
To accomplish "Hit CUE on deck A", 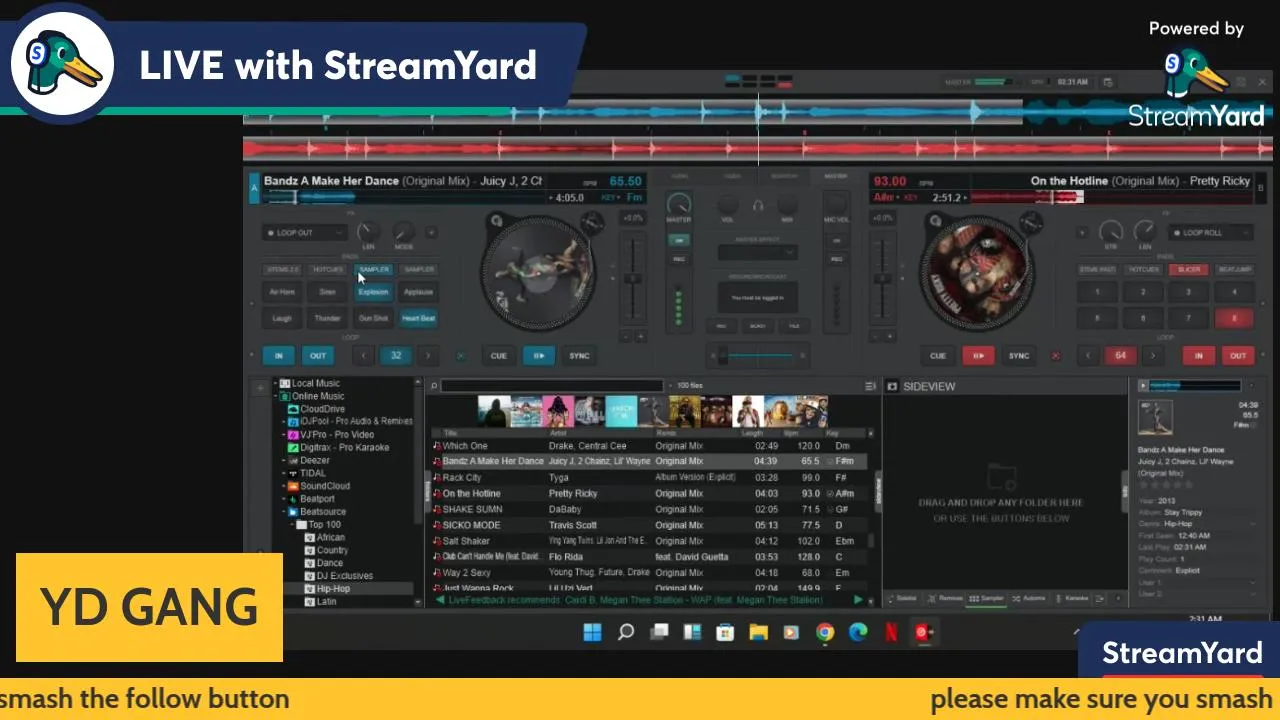I will (498, 355).
